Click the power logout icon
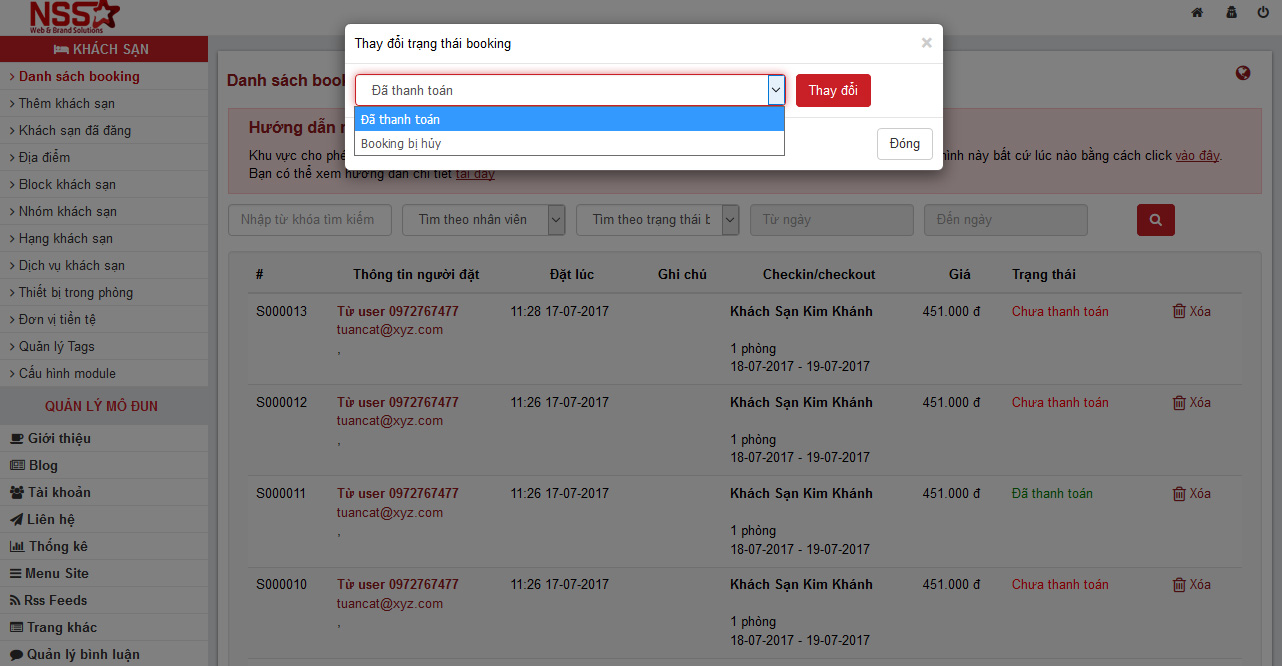 tap(1263, 13)
